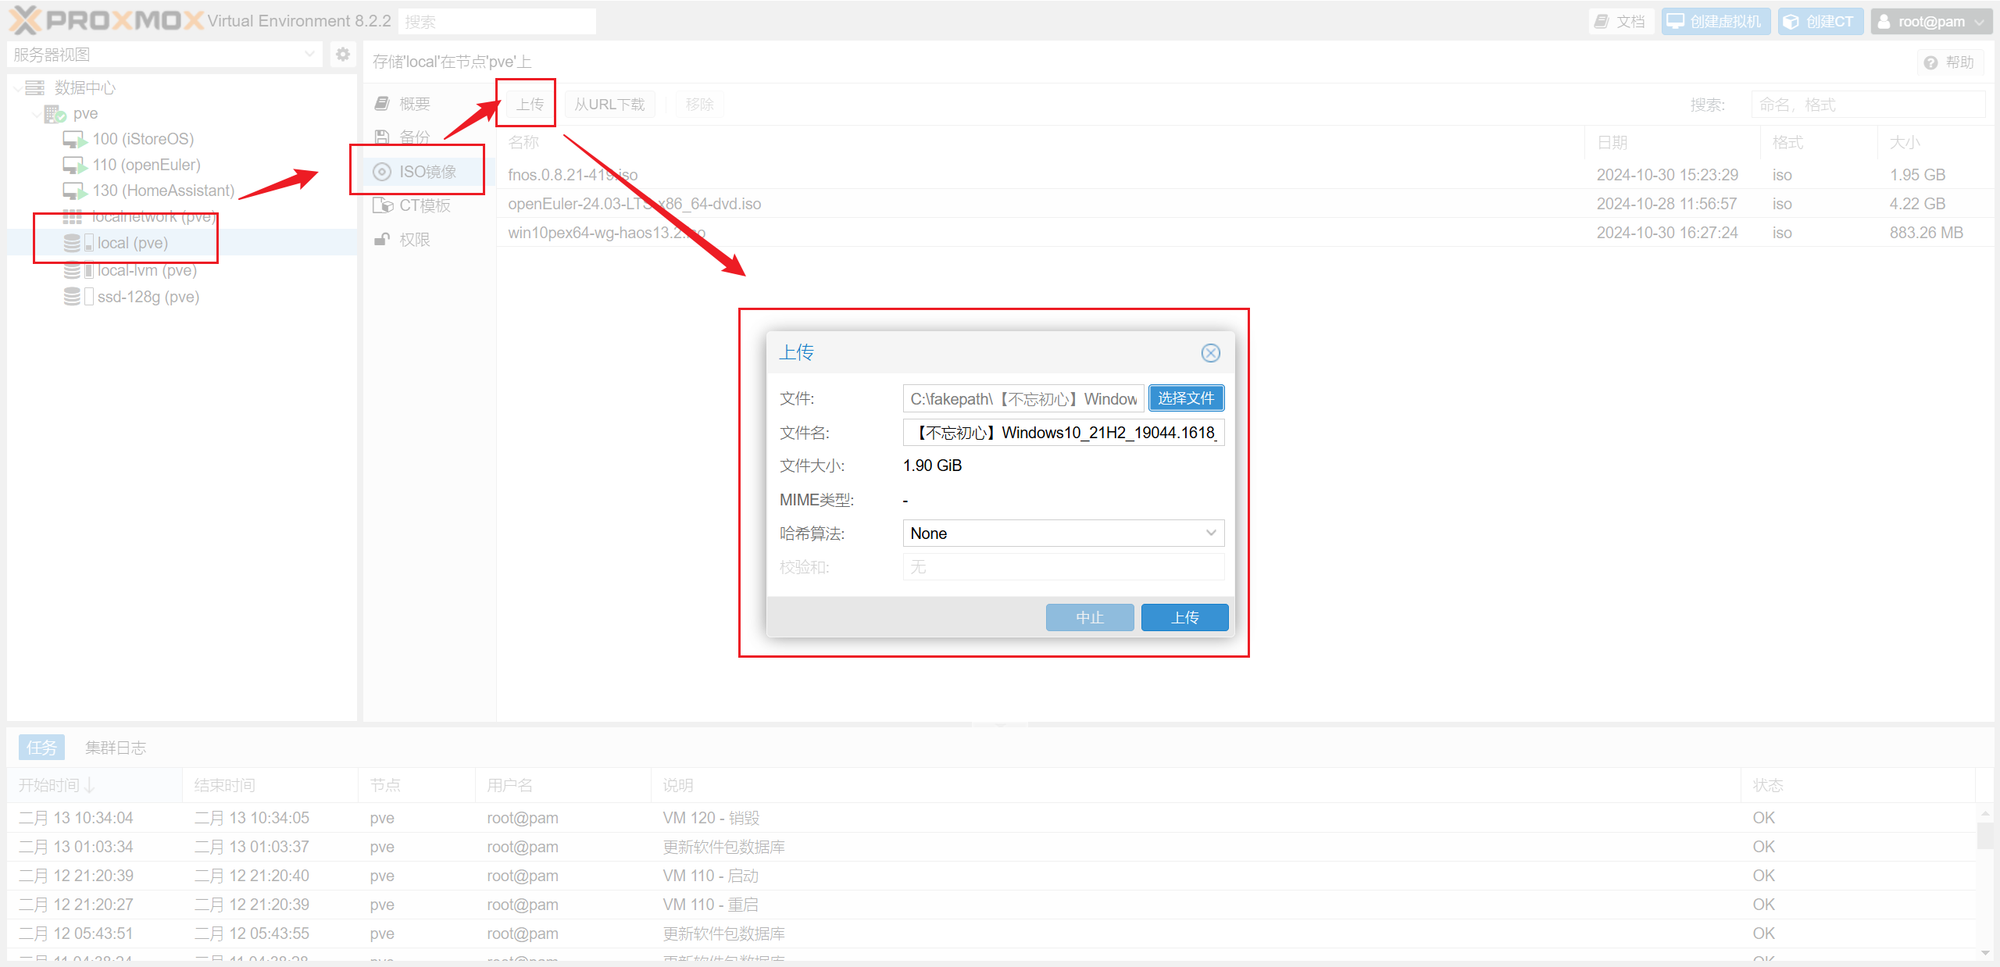Screen dimensions: 2000x967
Task: Select VM 100 (iStoreOS) in tree
Action: 142,139
